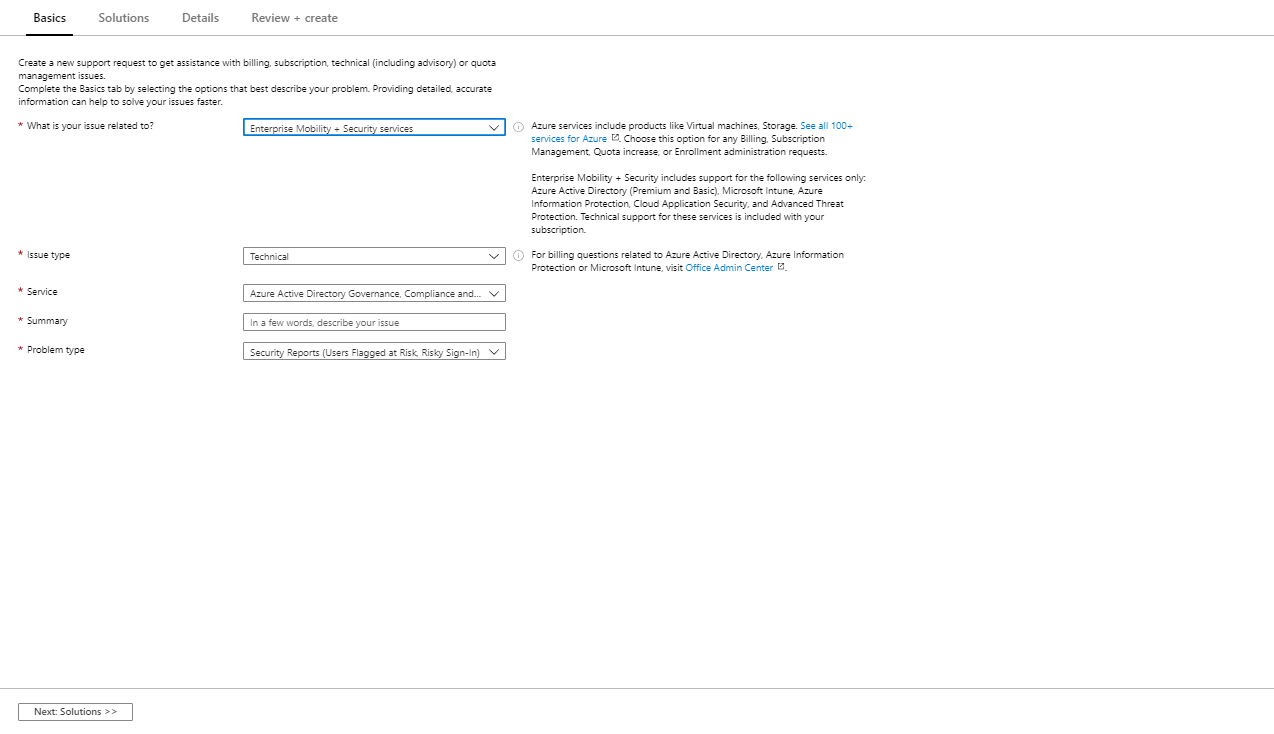Go to the Details tab
Viewport: 1274px width, 734px height.
pos(200,18)
